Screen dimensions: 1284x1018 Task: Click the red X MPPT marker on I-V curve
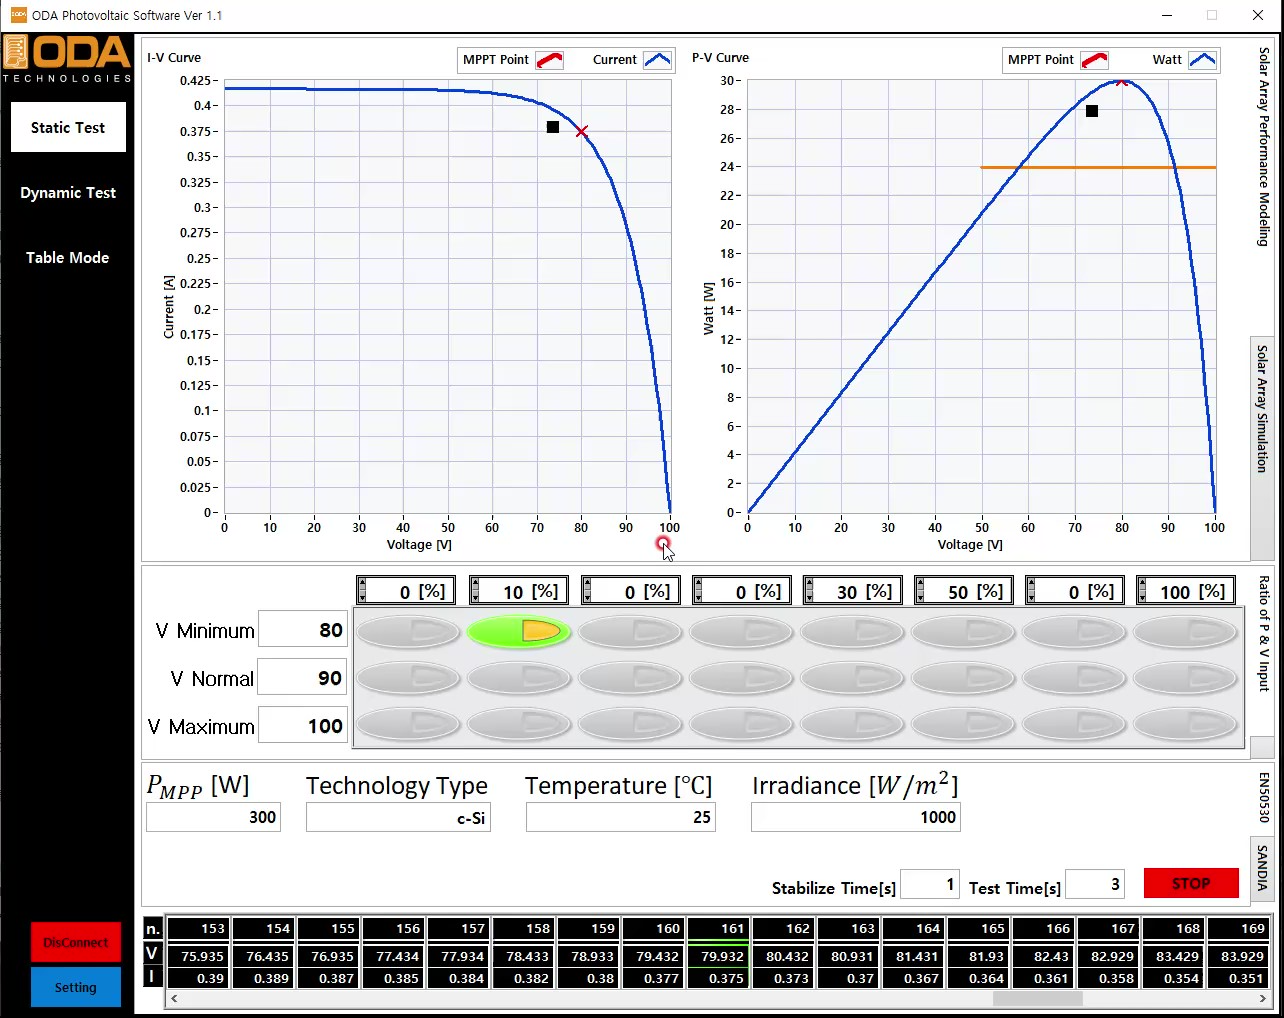[581, 132]
